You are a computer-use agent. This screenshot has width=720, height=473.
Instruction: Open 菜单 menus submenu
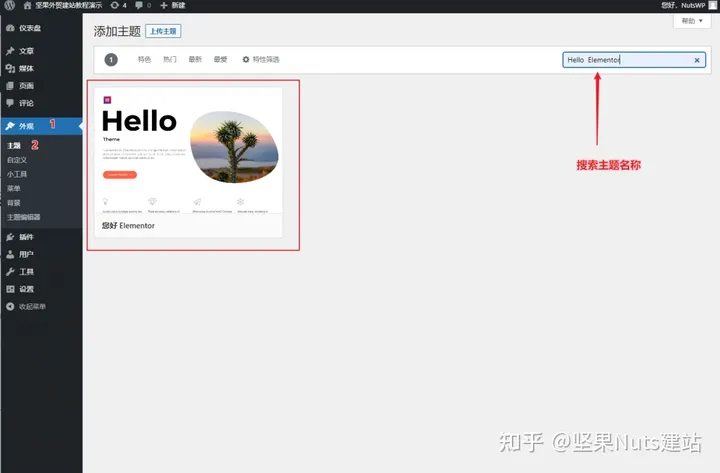[x=14, y=188]
